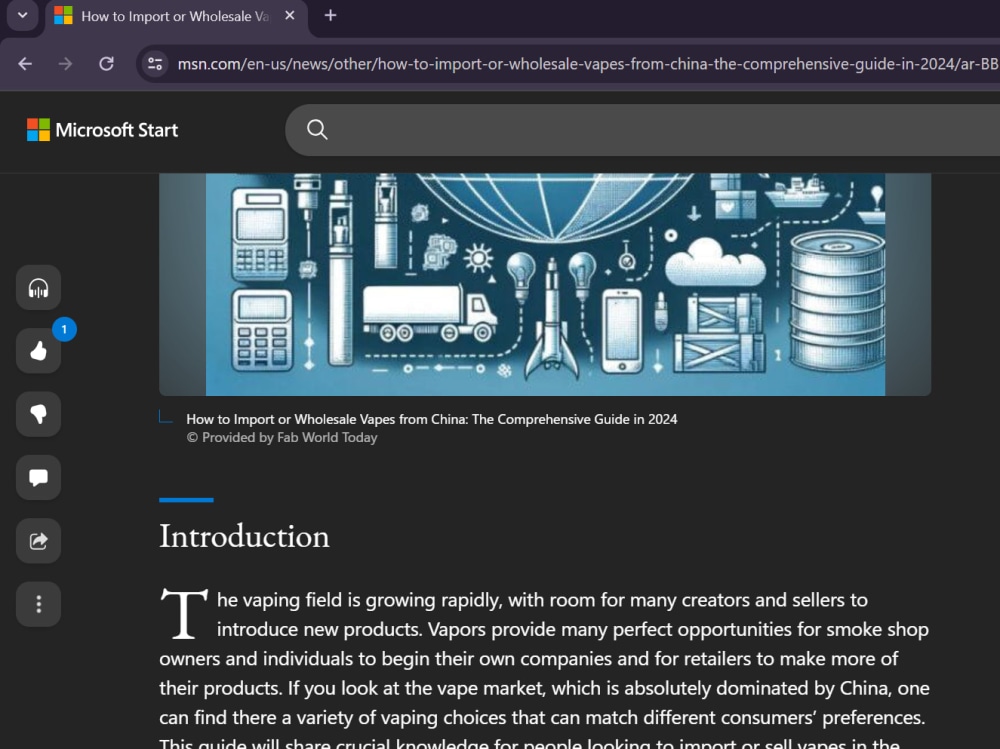View site information icon in address bar
Viewport: 1000px width, 749px height.
coord(155,64)
